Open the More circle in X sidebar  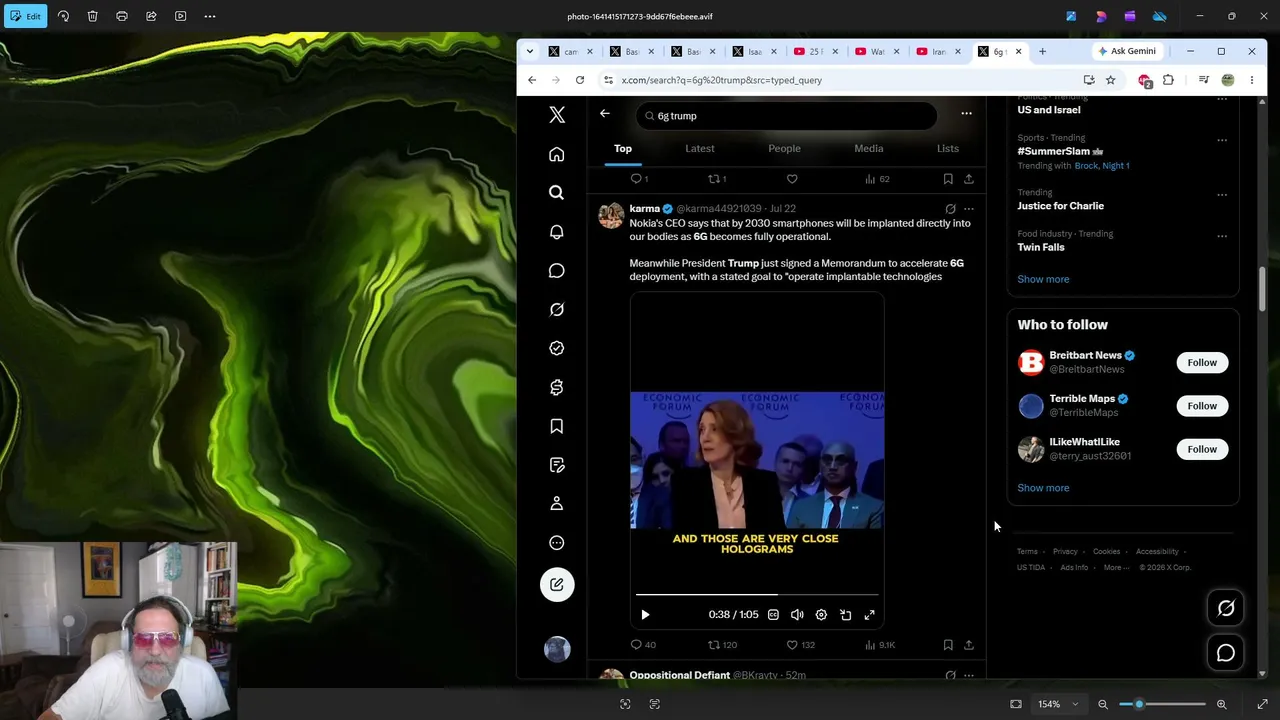[557, 543]
